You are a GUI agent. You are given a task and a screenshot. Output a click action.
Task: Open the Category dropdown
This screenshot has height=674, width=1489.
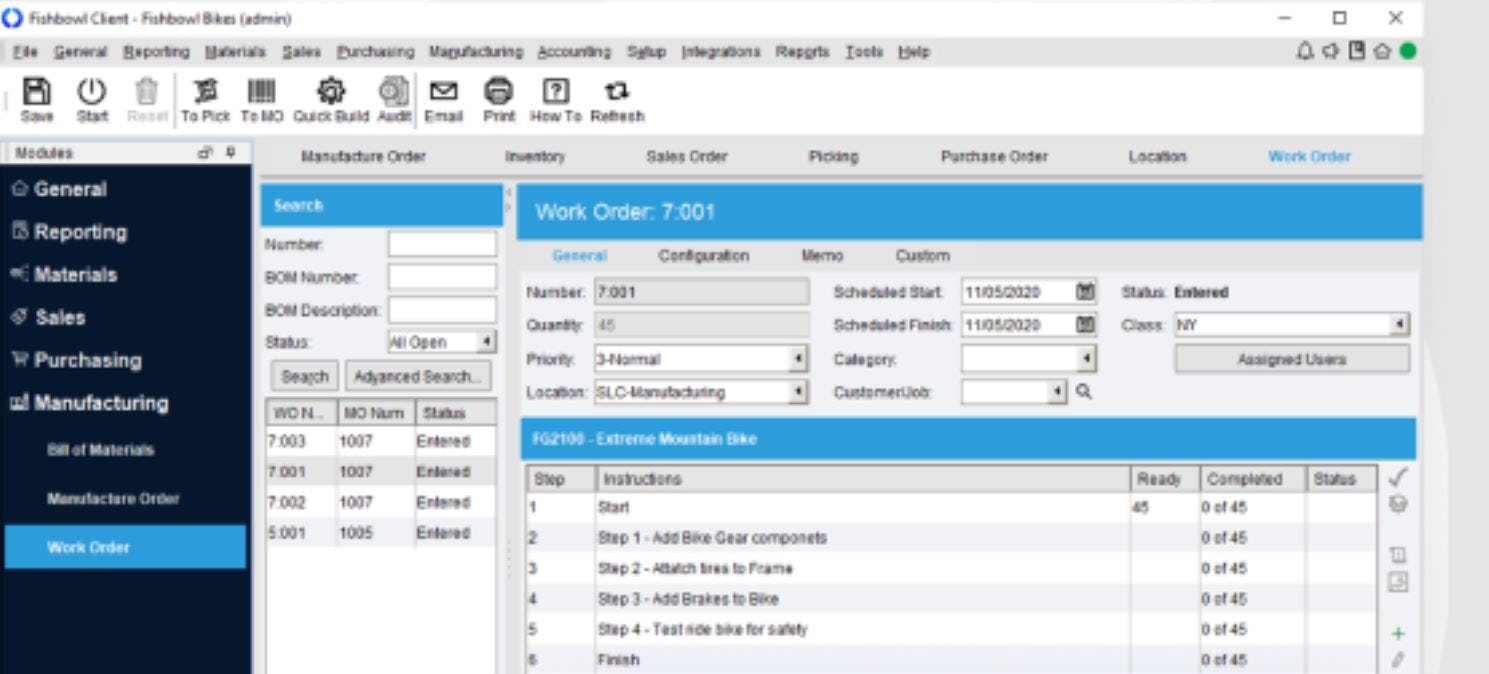coord(1088,359)
